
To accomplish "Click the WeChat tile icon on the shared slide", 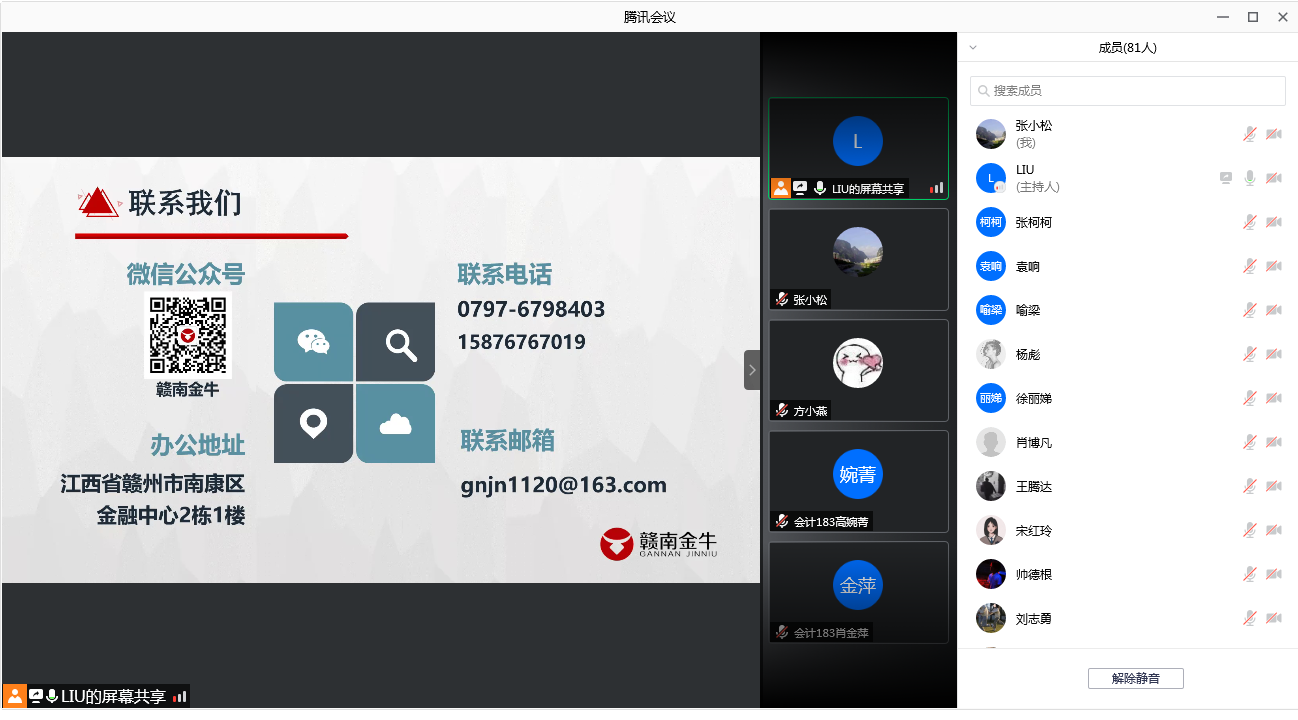I will [313, 342].
